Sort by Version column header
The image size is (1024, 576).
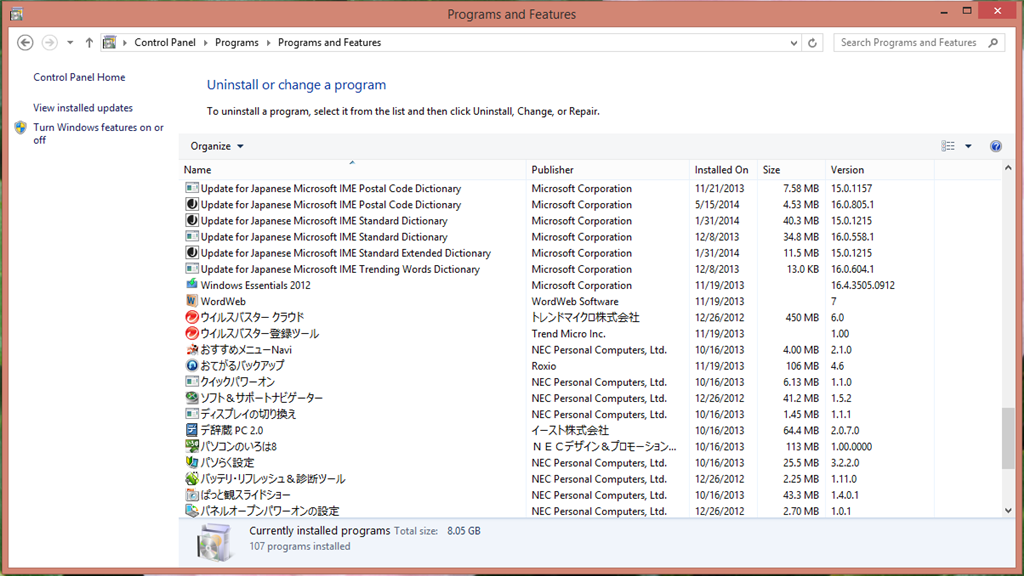880,170
